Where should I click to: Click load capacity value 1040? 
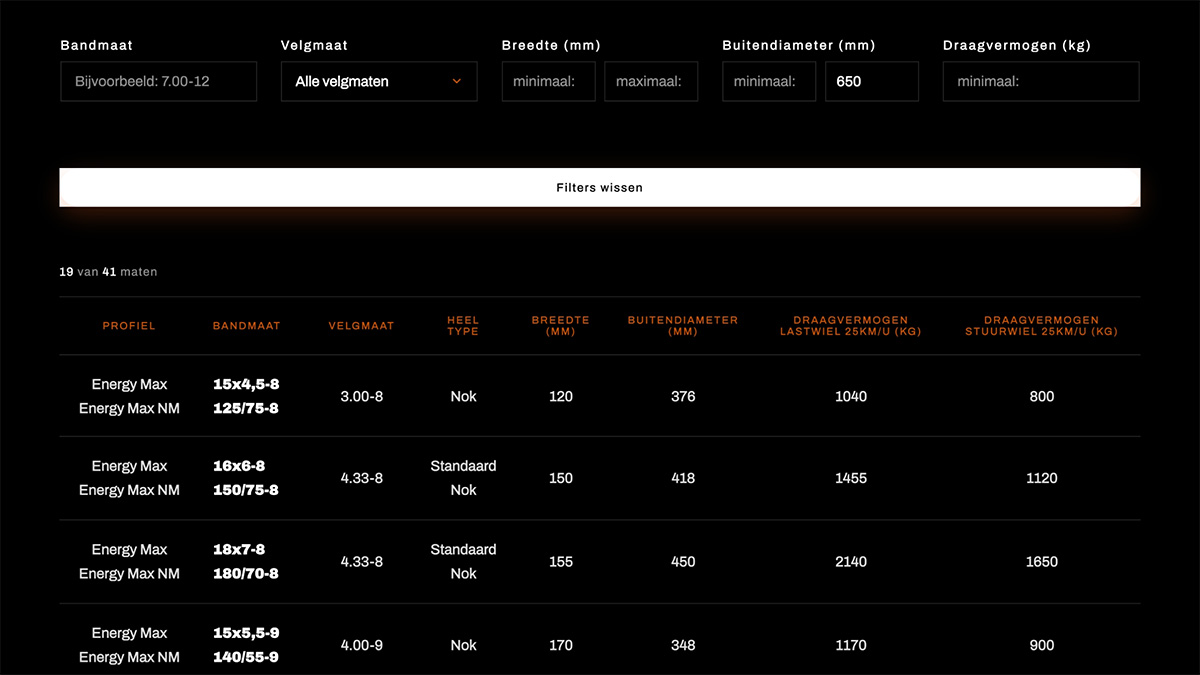pyautogui.click(x=851, y=397)
